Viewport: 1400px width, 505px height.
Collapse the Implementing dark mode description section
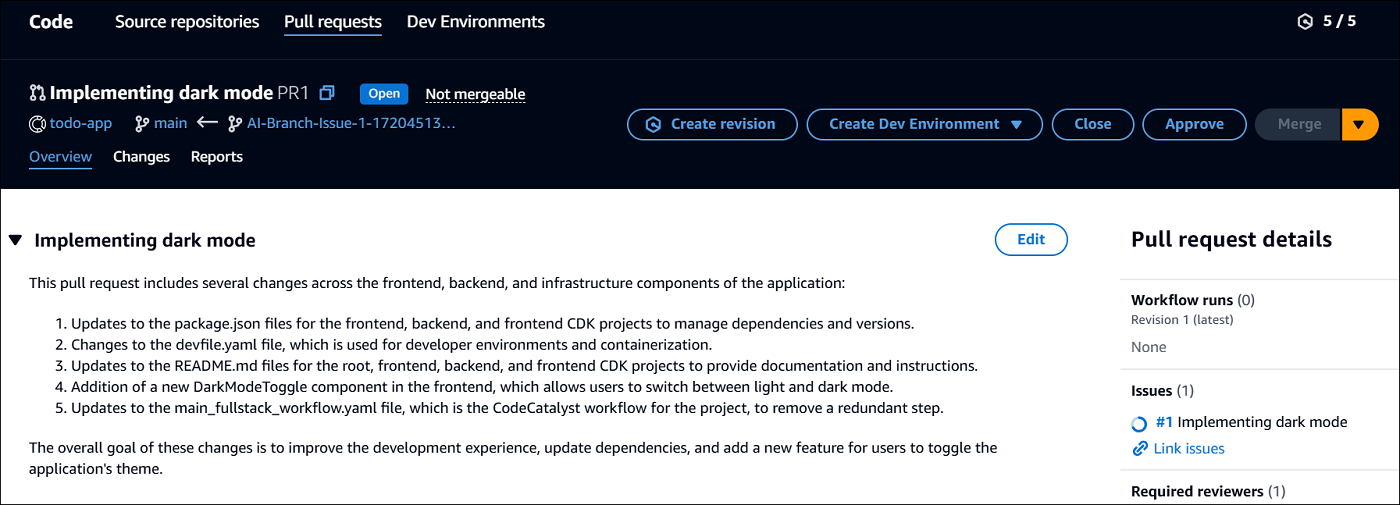pyautogui.click(x=15, y=240)
